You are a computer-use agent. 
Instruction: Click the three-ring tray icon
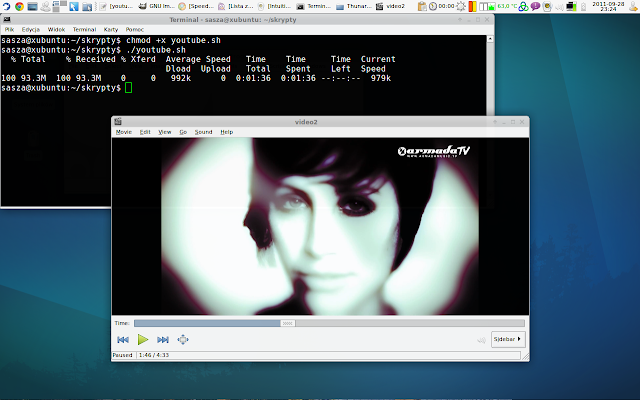523,6
